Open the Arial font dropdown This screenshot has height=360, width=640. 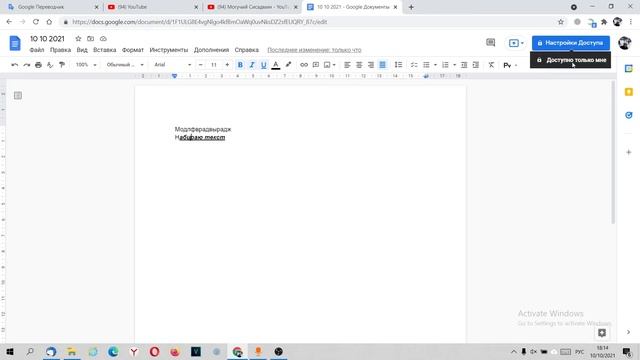click(172, 65)
